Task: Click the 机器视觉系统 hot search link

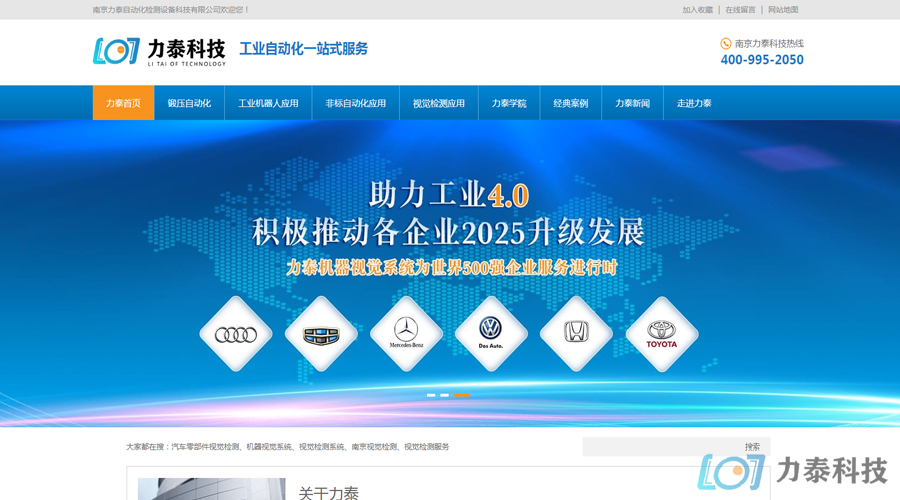Action: point(269,447)
